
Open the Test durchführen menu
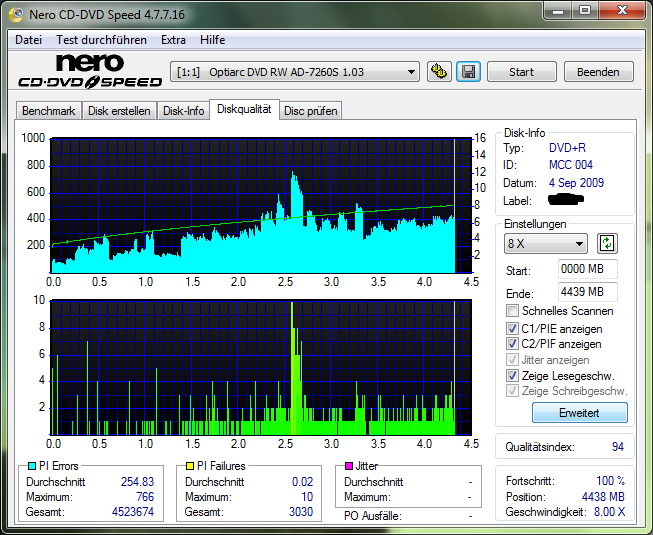pyautogui.click(x=101, y=40)
